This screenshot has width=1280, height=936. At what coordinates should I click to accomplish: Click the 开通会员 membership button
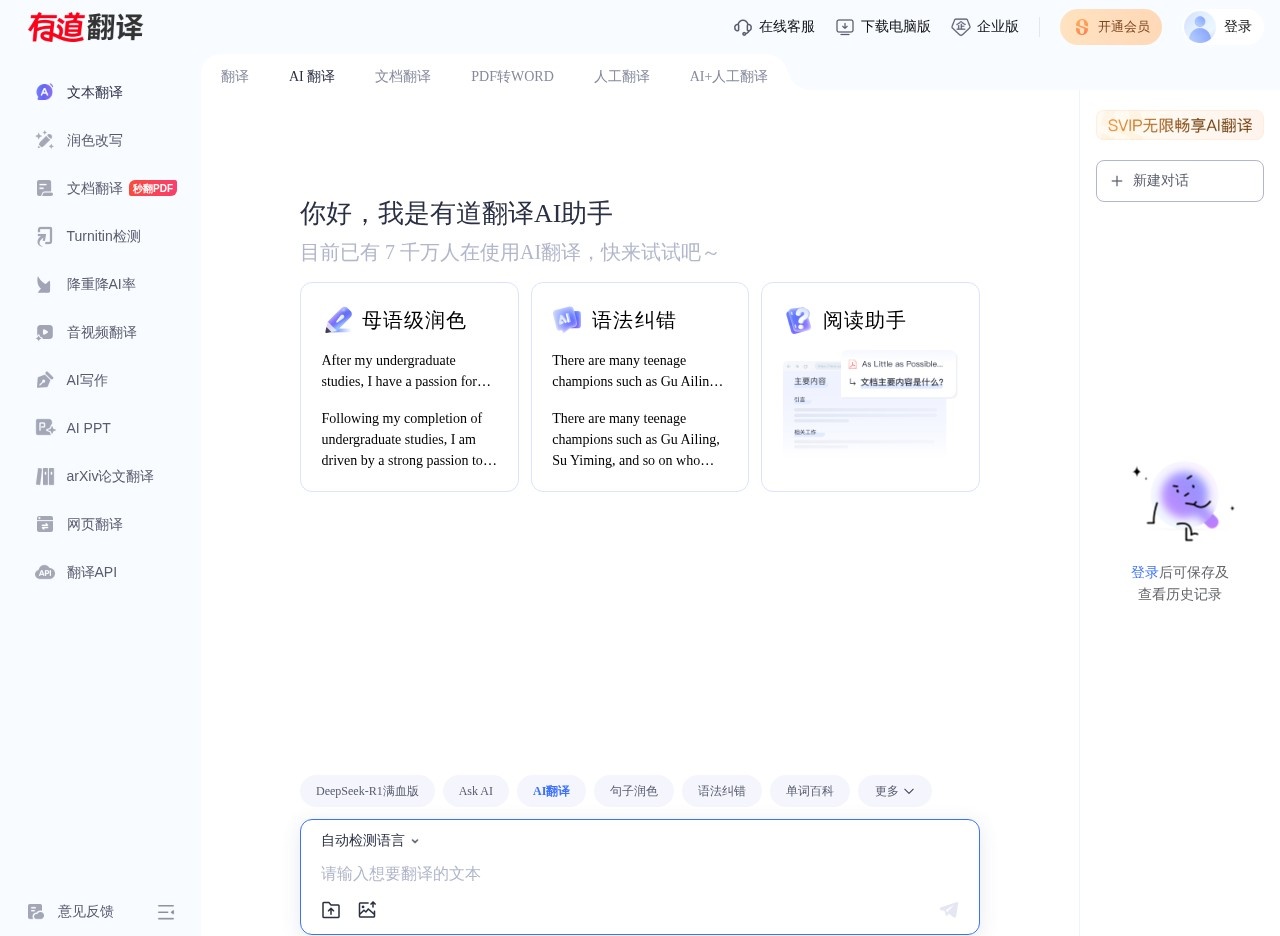(1111, 27)
